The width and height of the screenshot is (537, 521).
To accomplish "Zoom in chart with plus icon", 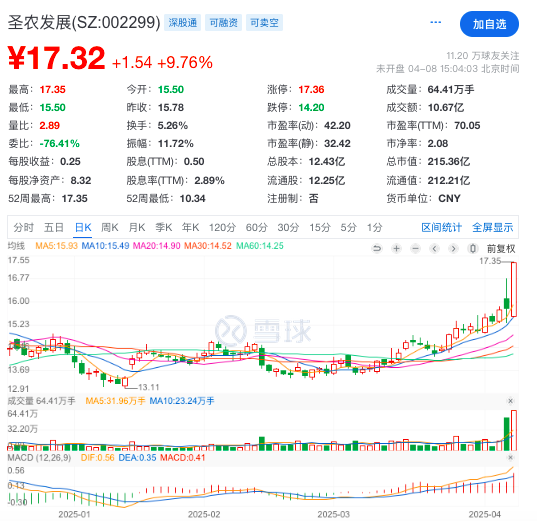I will click(x=396, y=248).
